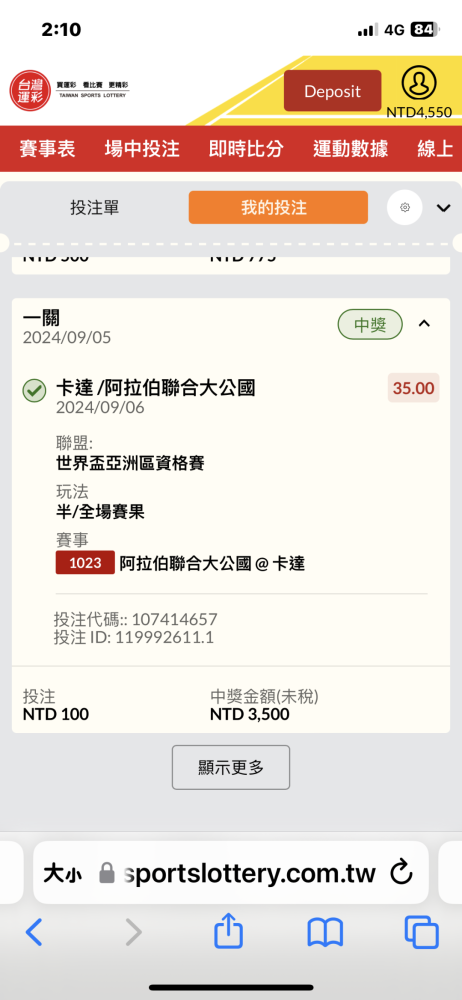Open Safari 大小 page settings menu
Screen dimensions: 462x1000
point(62,873)
